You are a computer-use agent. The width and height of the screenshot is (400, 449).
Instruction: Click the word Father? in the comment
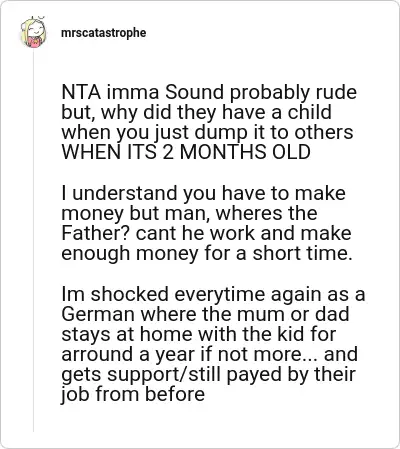95,233
